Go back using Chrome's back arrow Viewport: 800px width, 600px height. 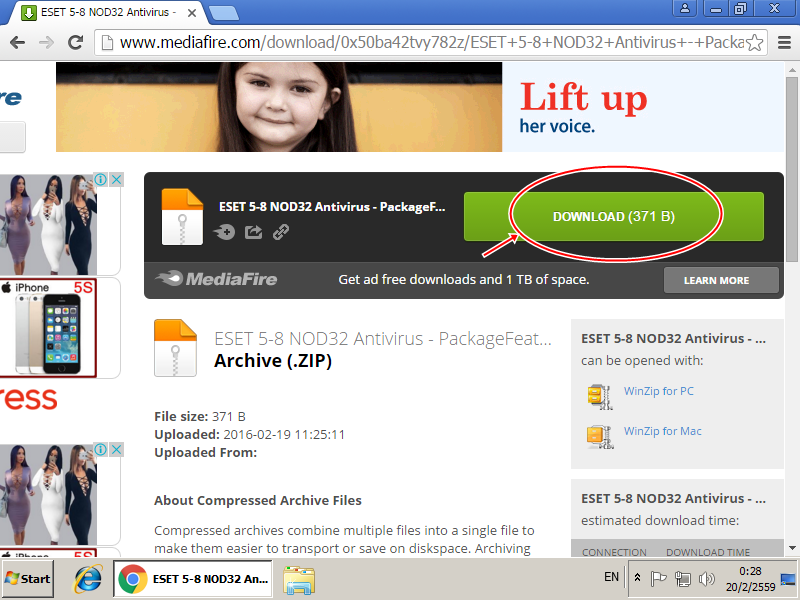pyautogui.click(x=17, y=42)
